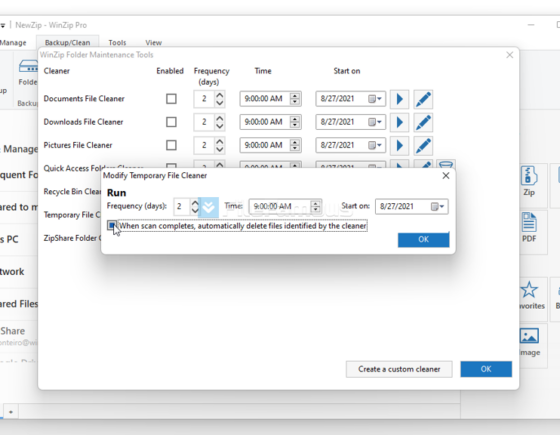Run the Pictures File Cleaner now
The image size is (560, 435).
tap(399, 145)
